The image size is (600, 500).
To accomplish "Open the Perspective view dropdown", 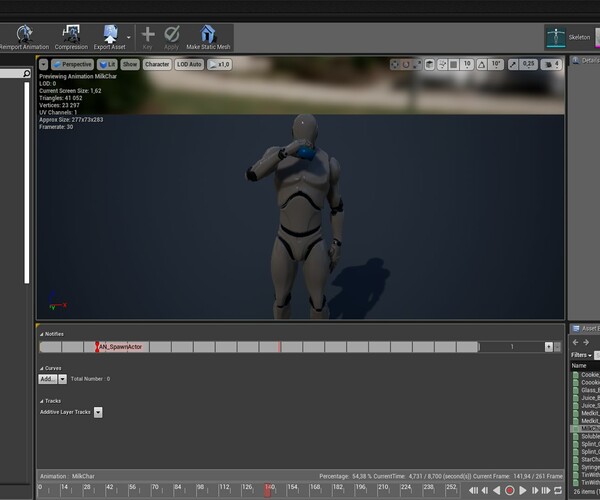I will (72, 64).
